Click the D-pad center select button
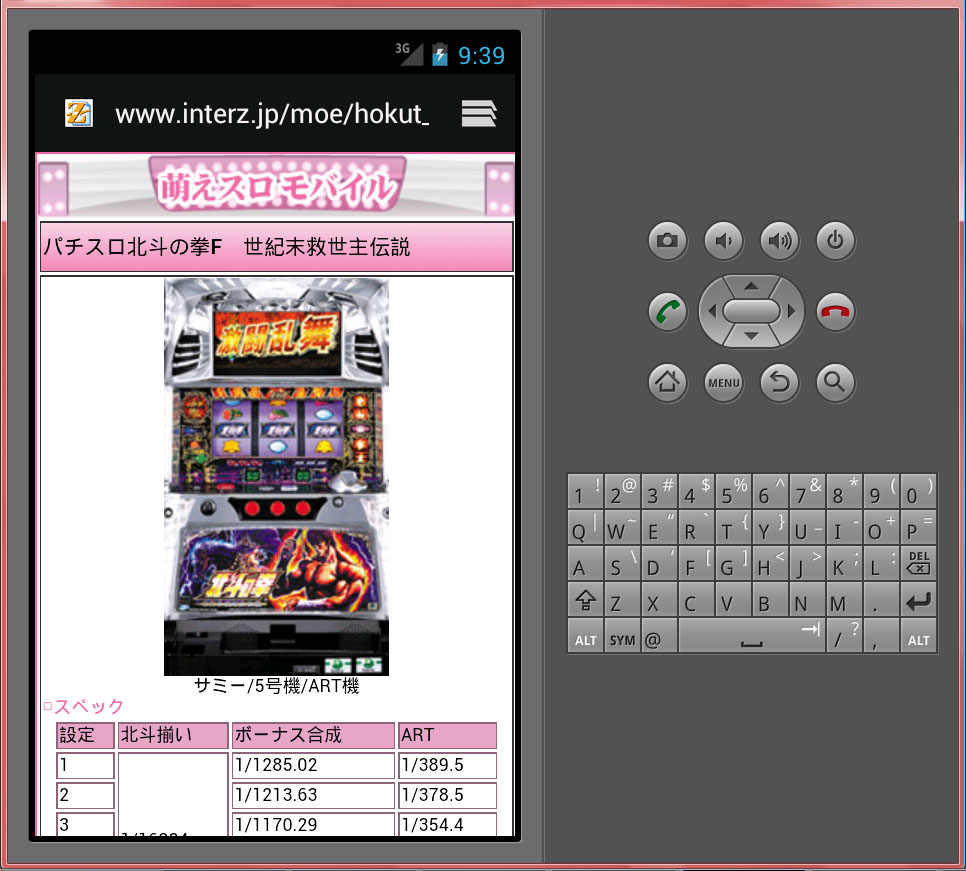 click(751, 311)
